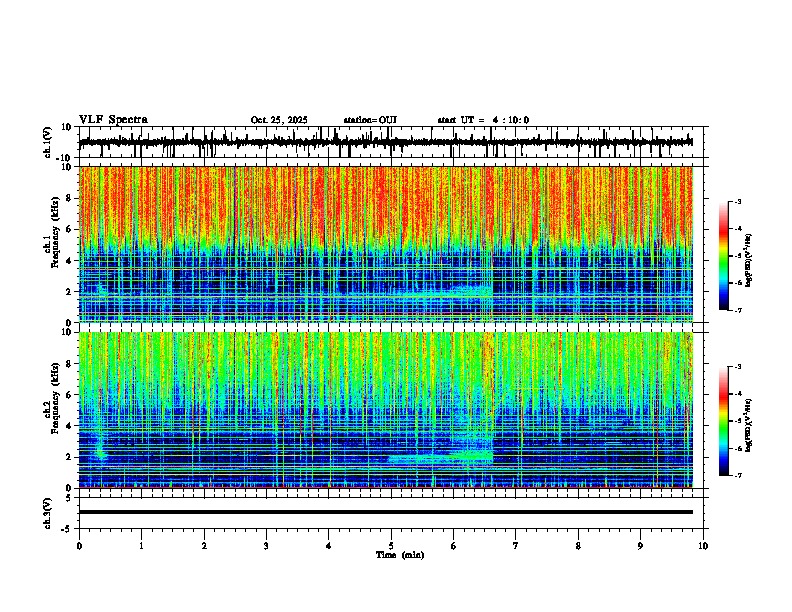Click time axis tick label "4"

(329, 546)
